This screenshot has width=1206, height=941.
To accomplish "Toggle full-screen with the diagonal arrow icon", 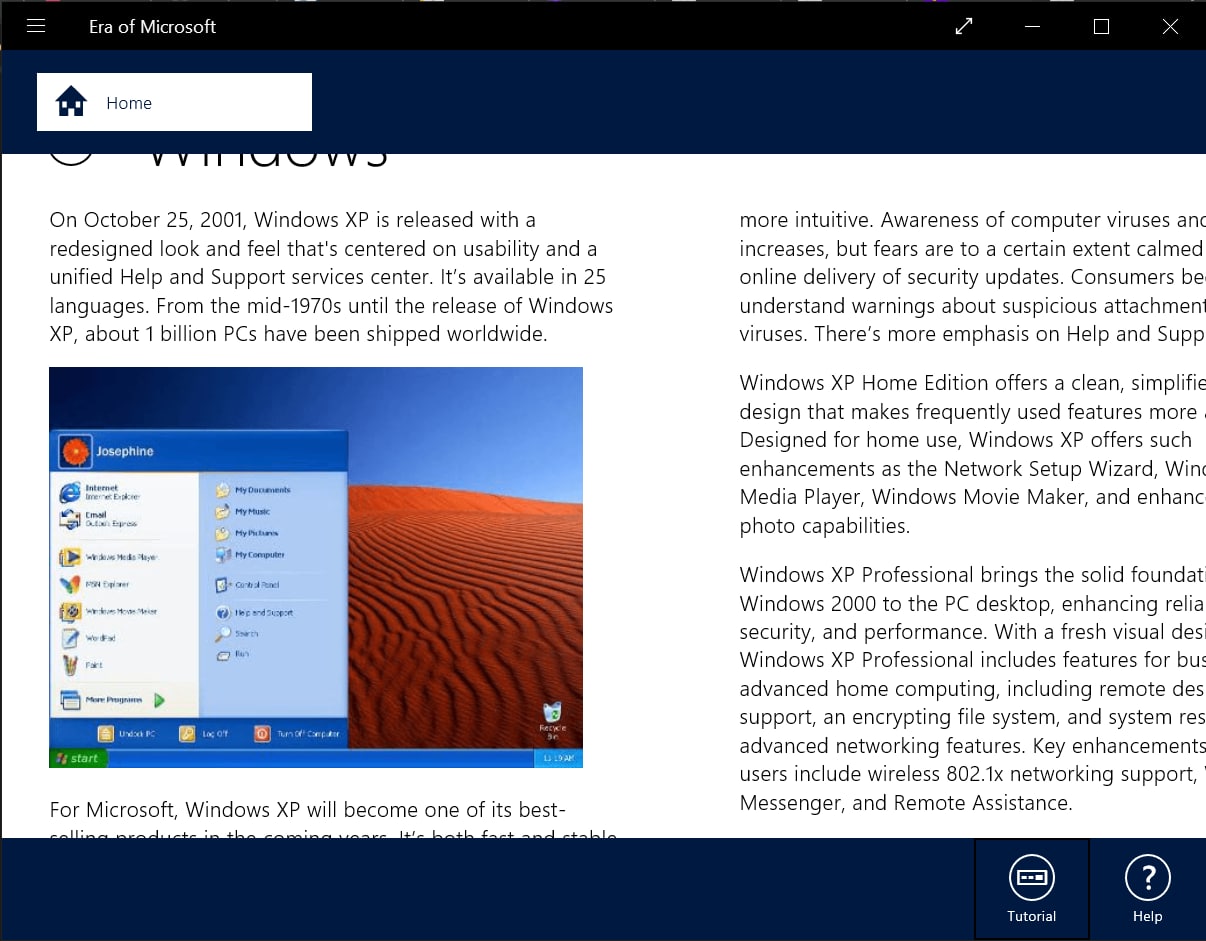I will pyautogui.click(x=964, y=27).
